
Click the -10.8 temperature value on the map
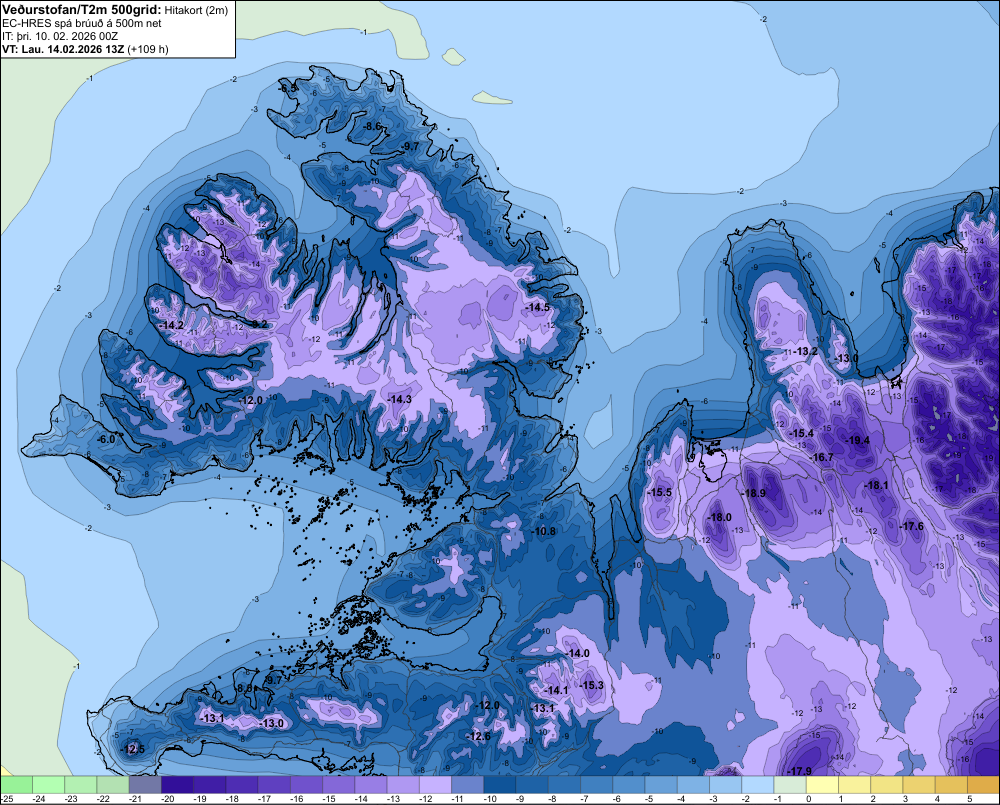click(x=543, y=531)
